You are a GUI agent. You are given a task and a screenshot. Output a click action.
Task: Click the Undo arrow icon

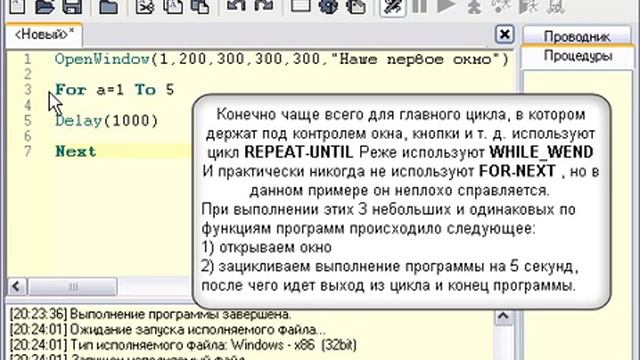236,5
